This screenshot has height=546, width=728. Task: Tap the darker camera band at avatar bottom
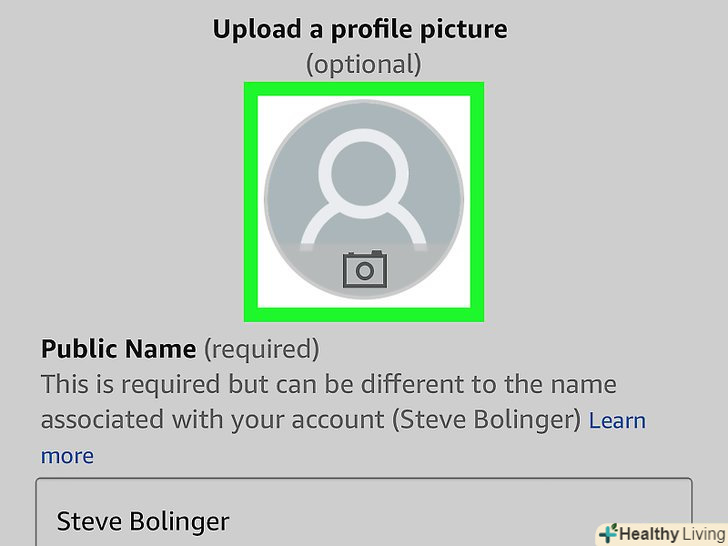(364, 269)
